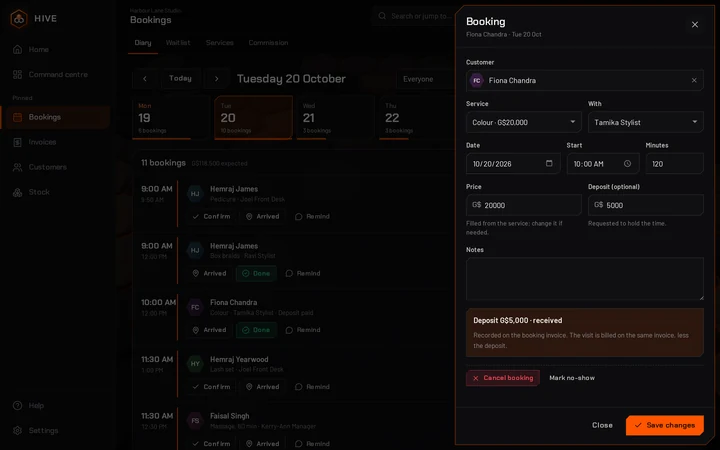Toggle Done on Fiona Chandra booking
The width and height of the screenshot is (720, 450).
click(x=256, y=330)
